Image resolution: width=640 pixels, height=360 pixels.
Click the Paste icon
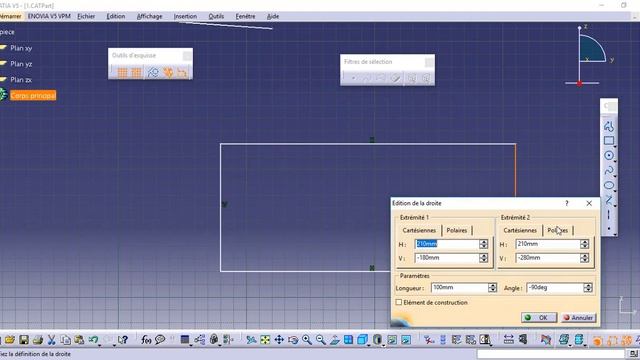coord(79,340)
